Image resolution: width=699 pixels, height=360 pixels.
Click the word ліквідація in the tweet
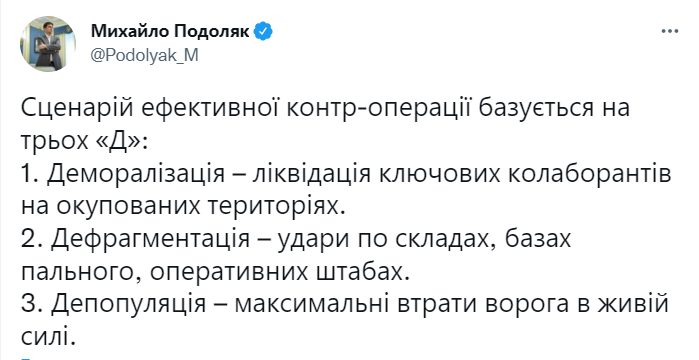point(311,174)
